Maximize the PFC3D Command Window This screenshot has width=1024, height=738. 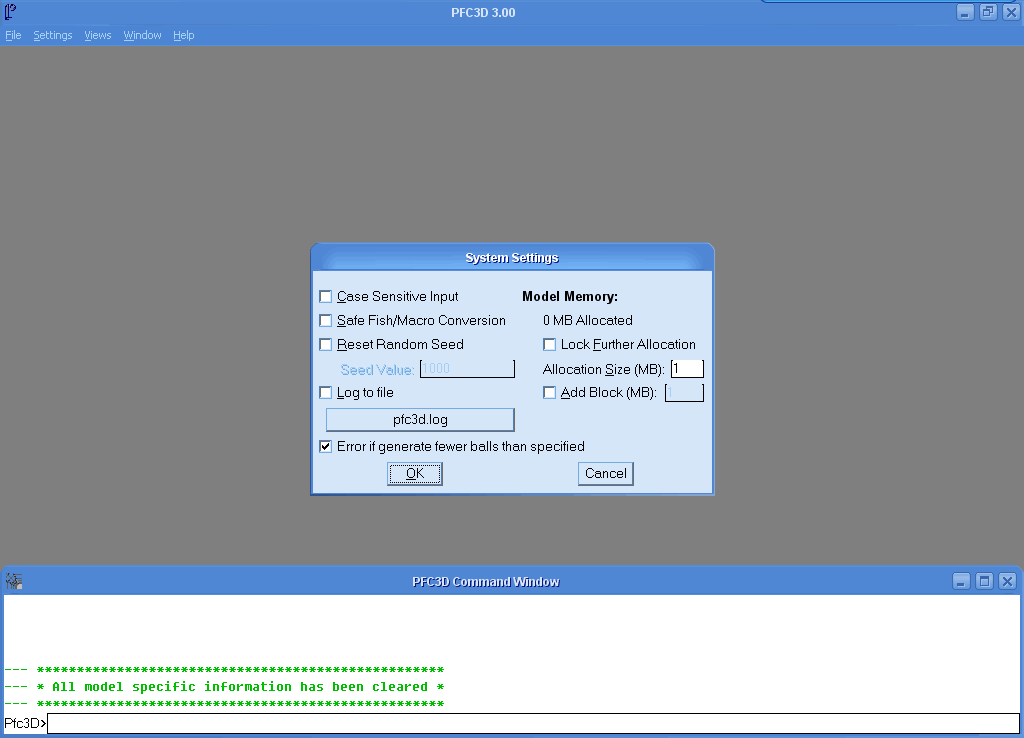985,581
